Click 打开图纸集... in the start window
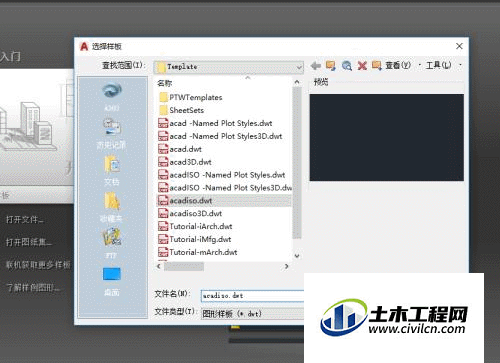 [28, 242]
